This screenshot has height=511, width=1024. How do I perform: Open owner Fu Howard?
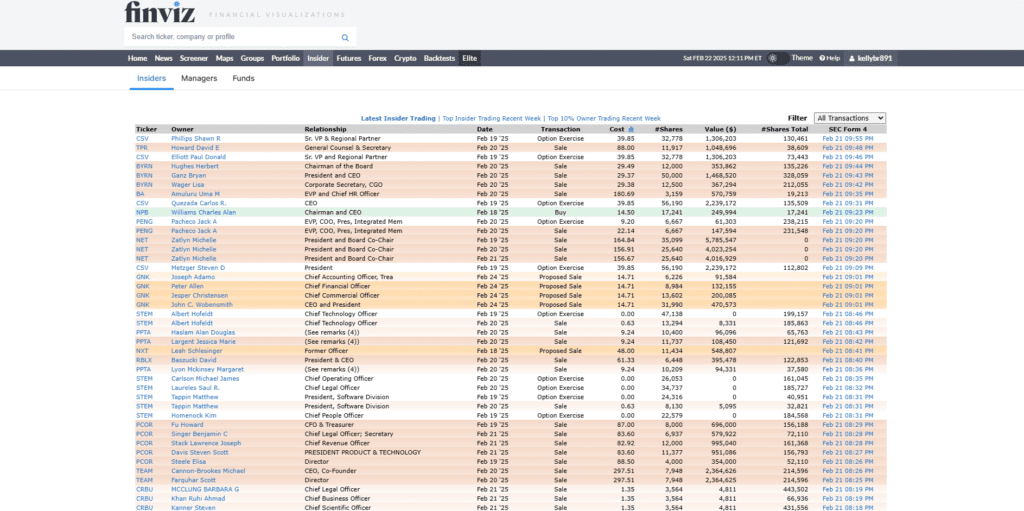coord(187,425)
